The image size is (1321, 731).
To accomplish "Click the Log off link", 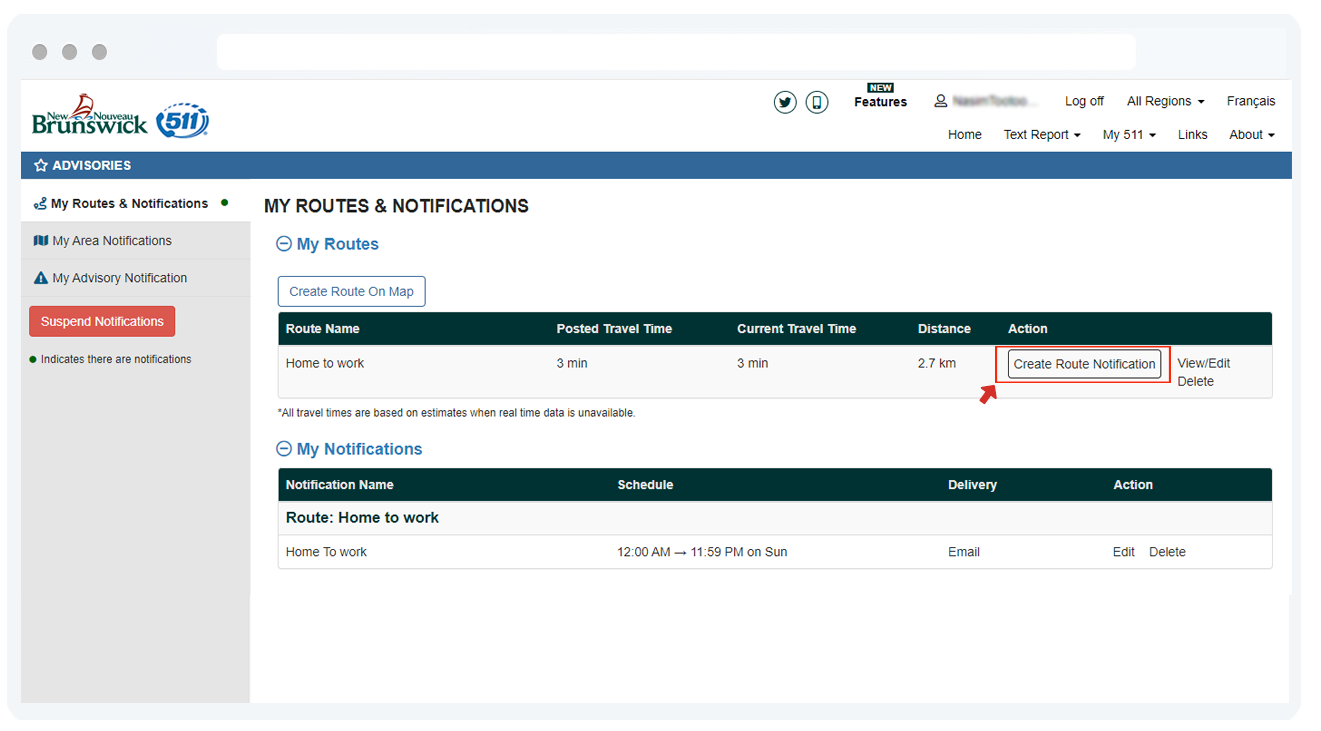I will (x=1084, y=101).
